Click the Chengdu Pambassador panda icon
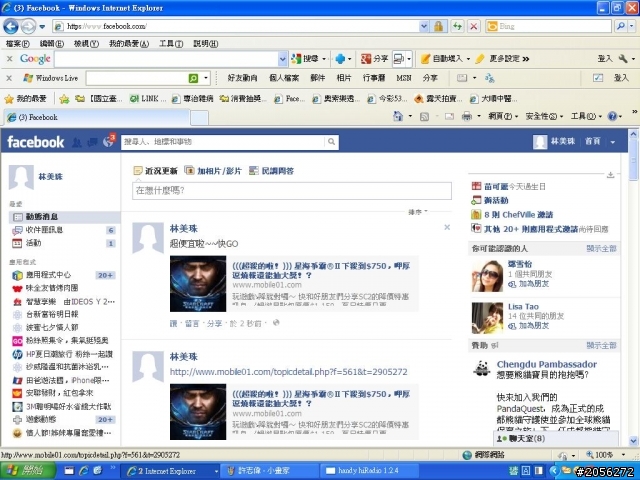This screenshot has height=480, width=640. [482, 369]
